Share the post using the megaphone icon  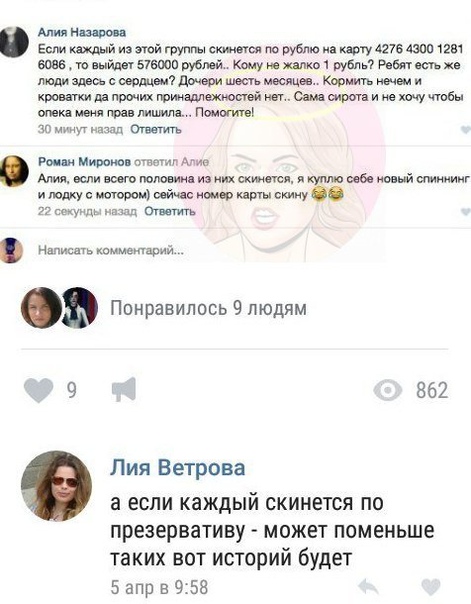pos(124,389)
